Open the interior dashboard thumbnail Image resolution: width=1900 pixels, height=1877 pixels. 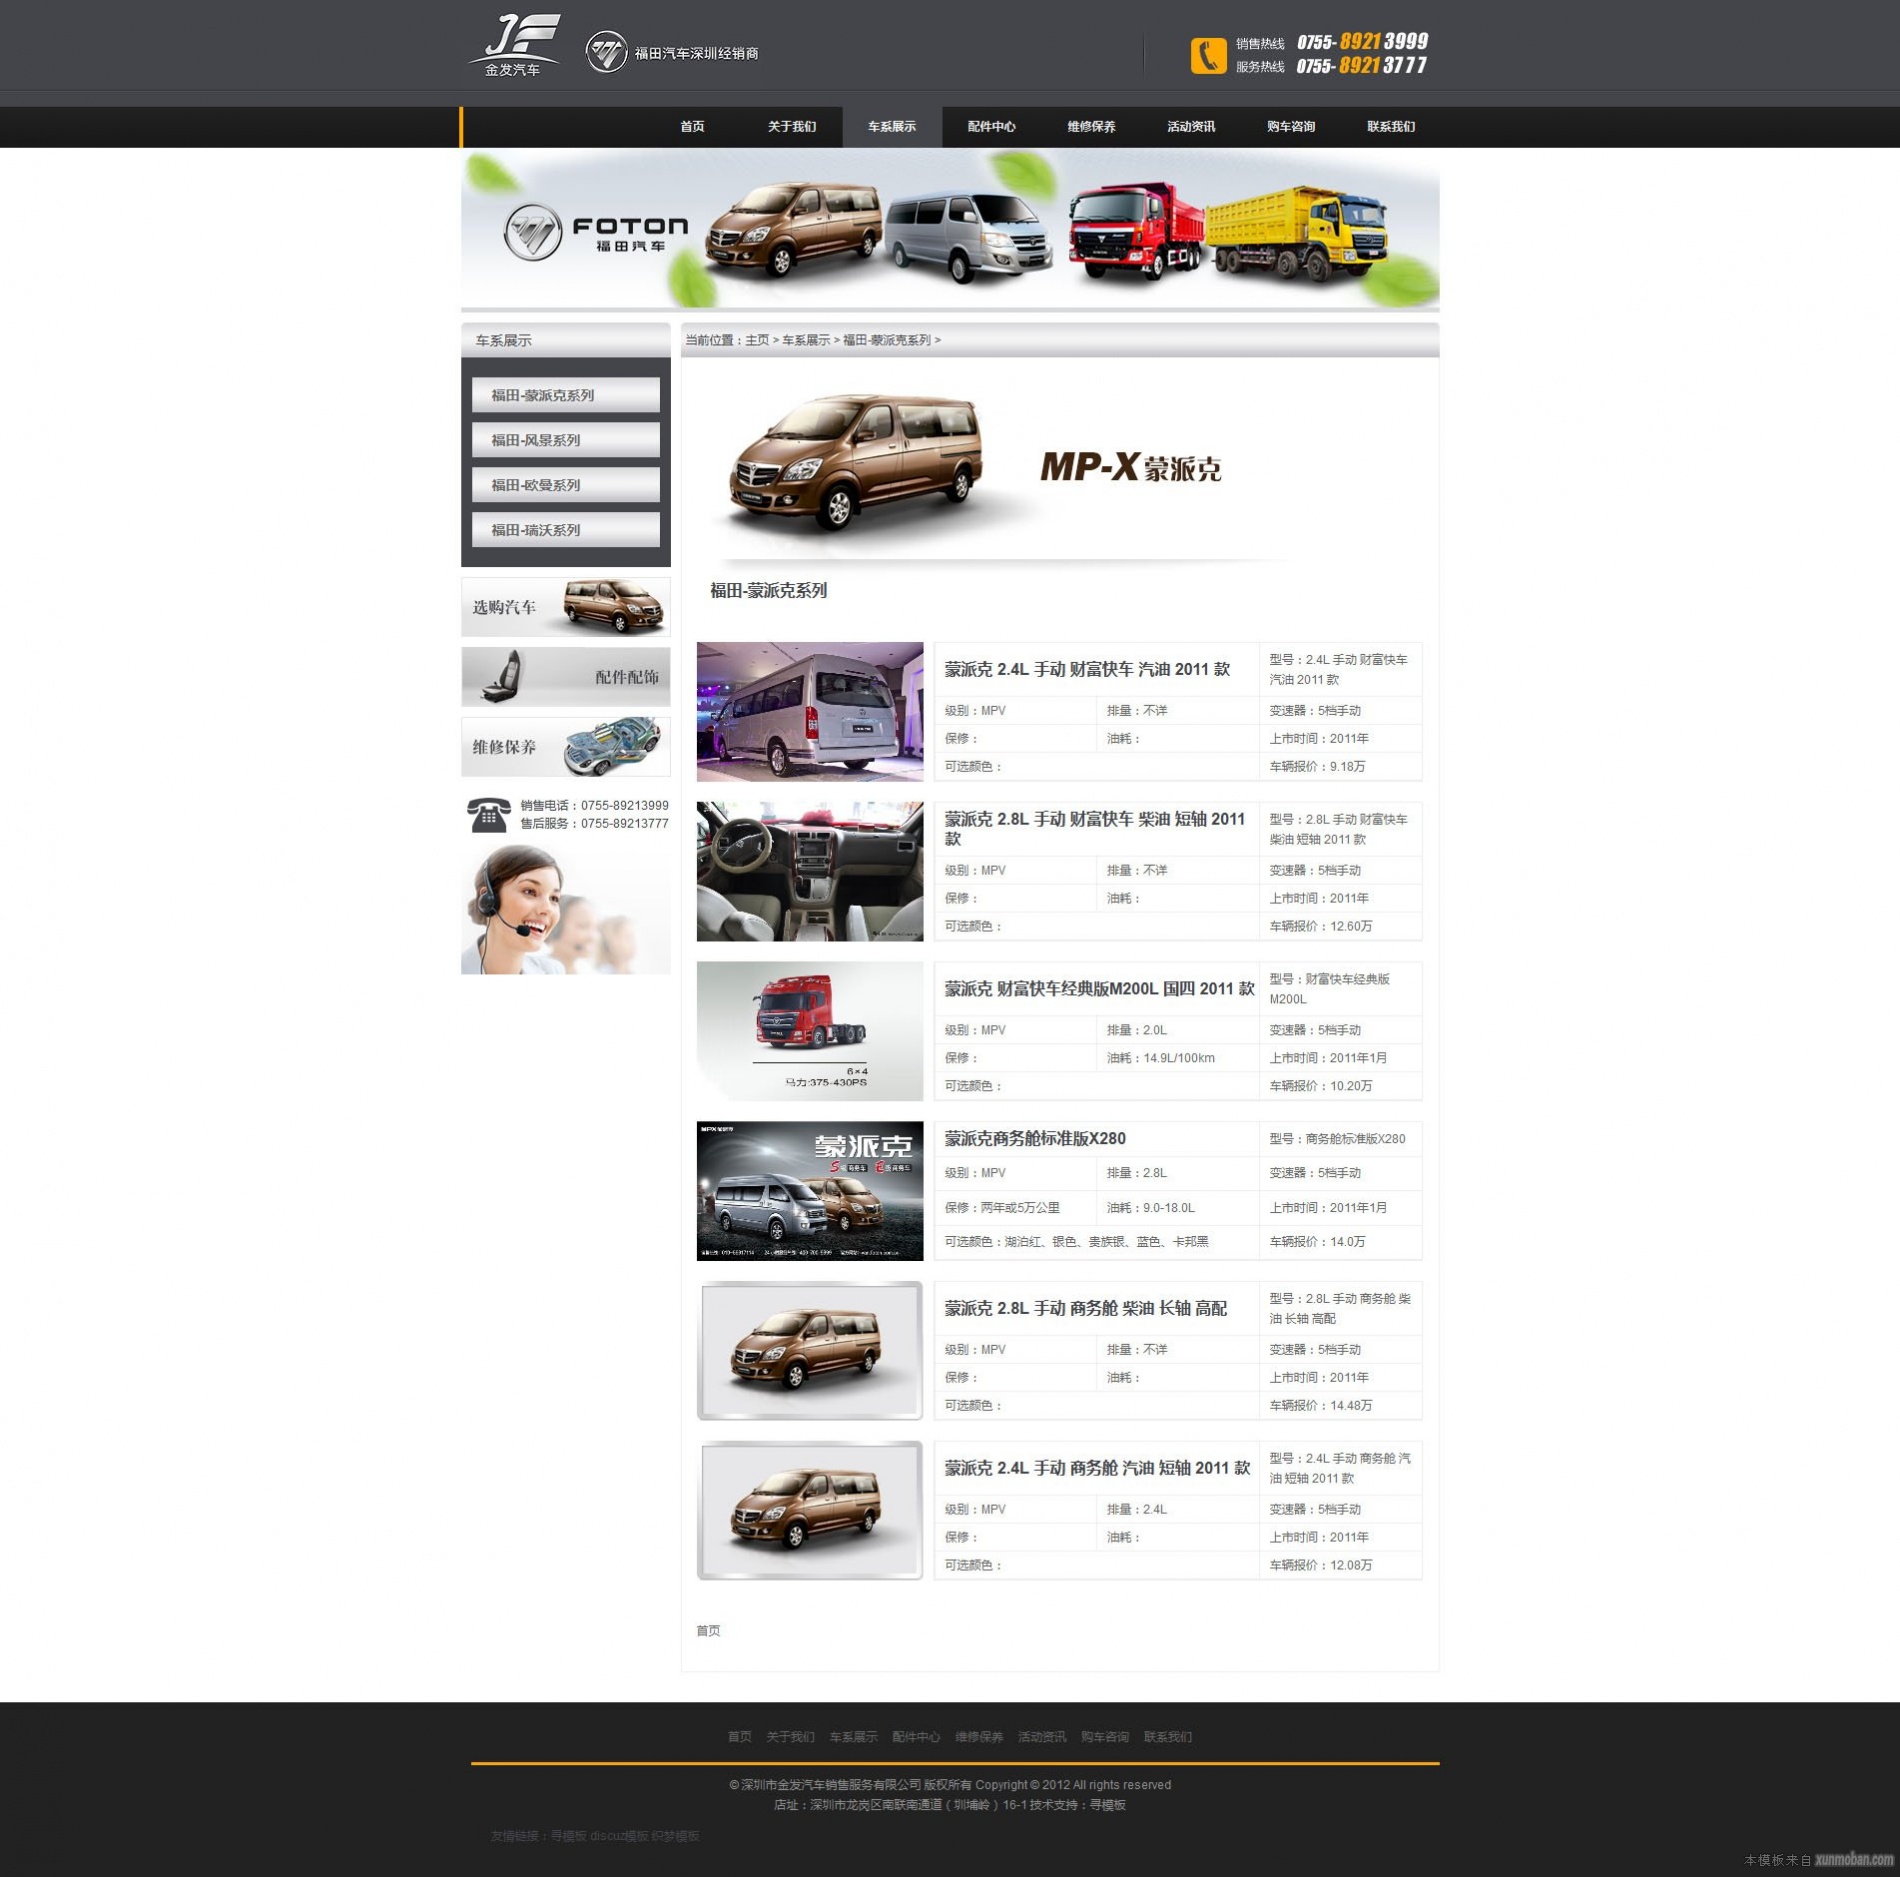810,871
